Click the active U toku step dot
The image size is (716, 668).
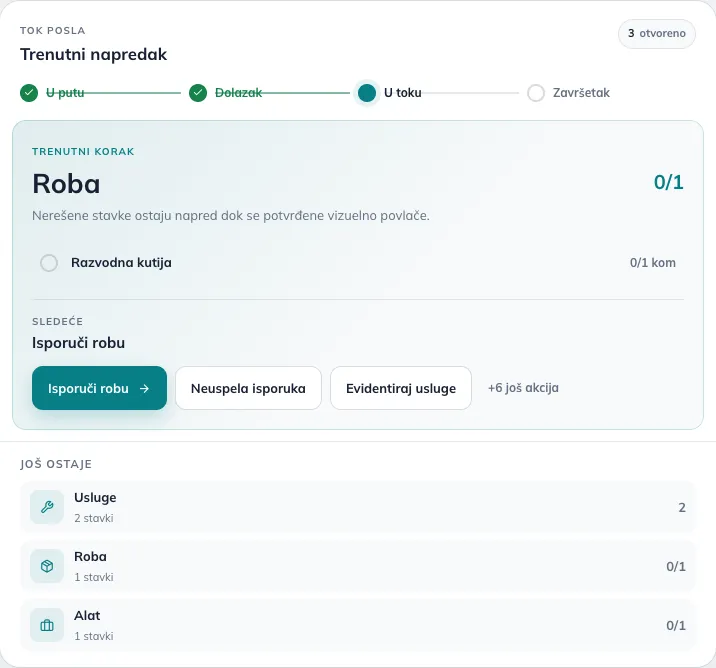[x=367, y=93]
